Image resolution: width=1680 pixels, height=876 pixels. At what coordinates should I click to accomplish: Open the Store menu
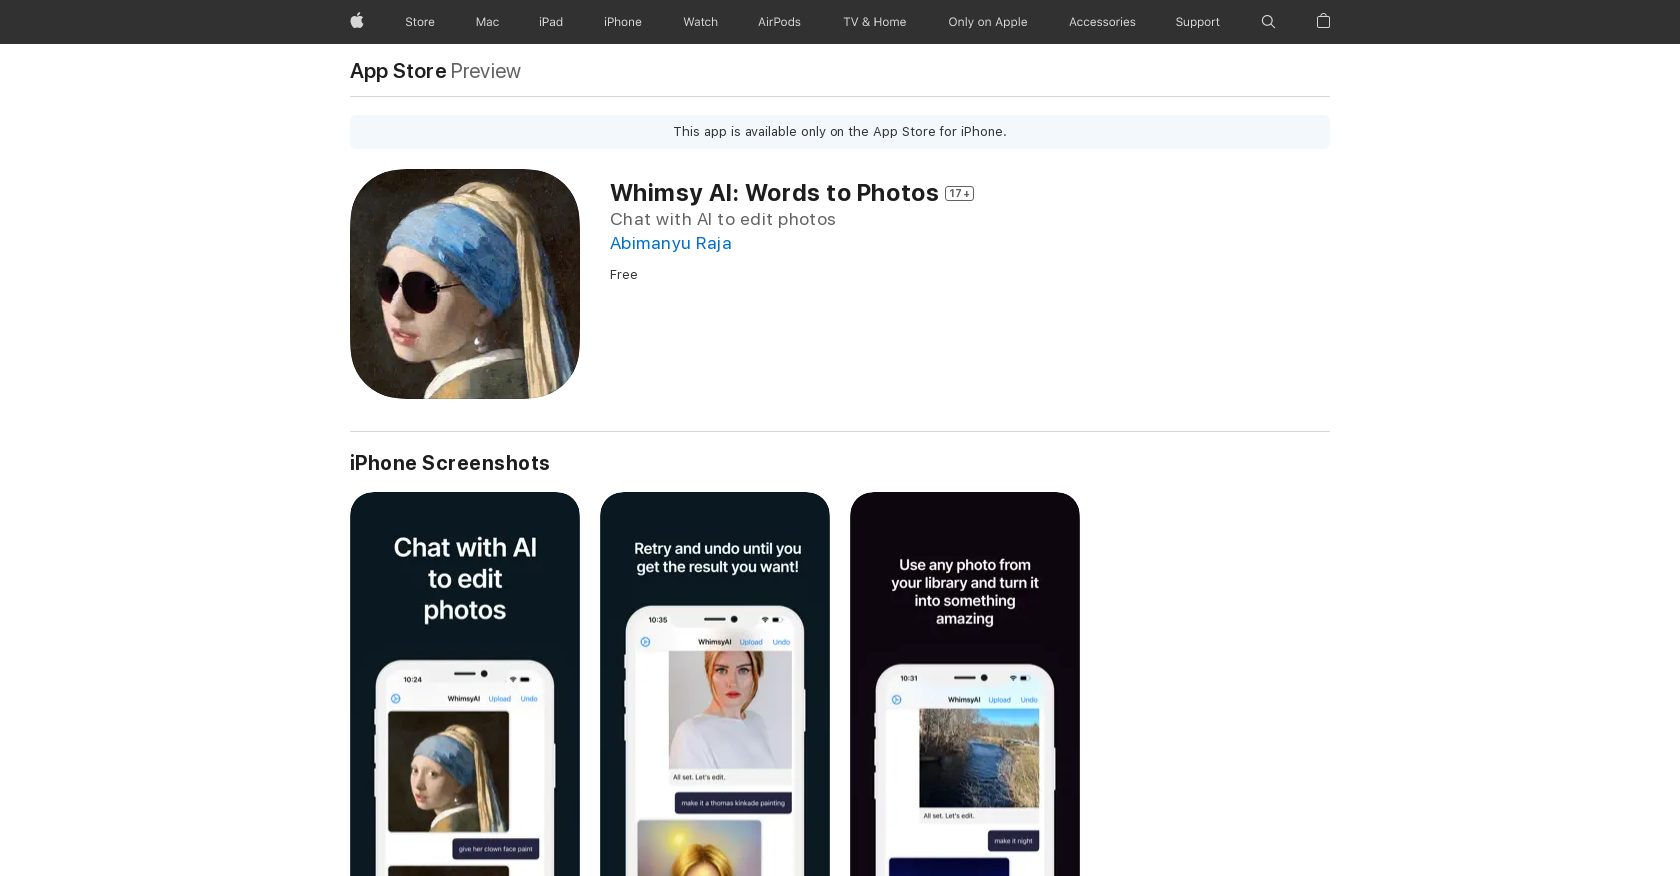pos(420,22)
